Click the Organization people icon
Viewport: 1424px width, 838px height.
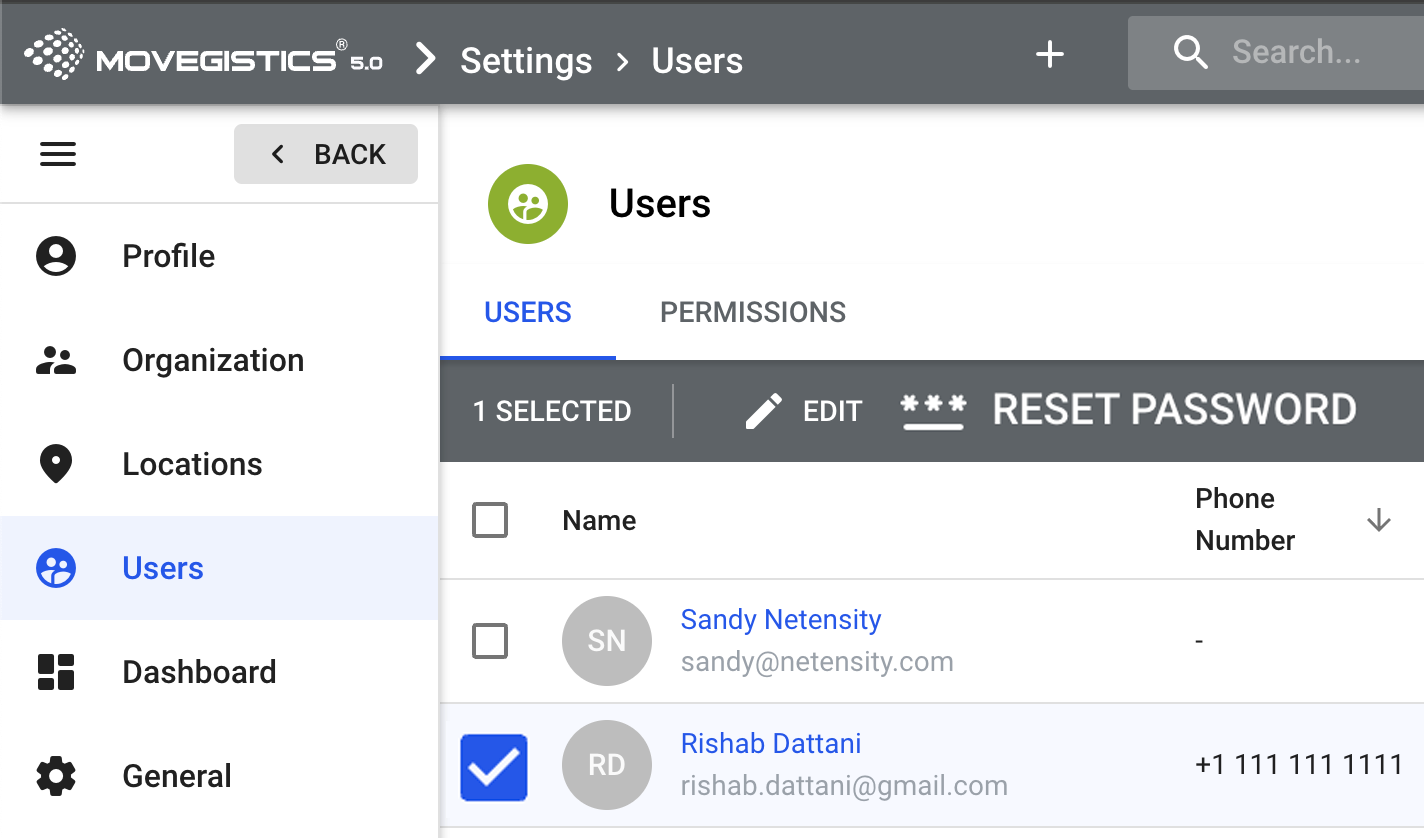click(56, 360)
